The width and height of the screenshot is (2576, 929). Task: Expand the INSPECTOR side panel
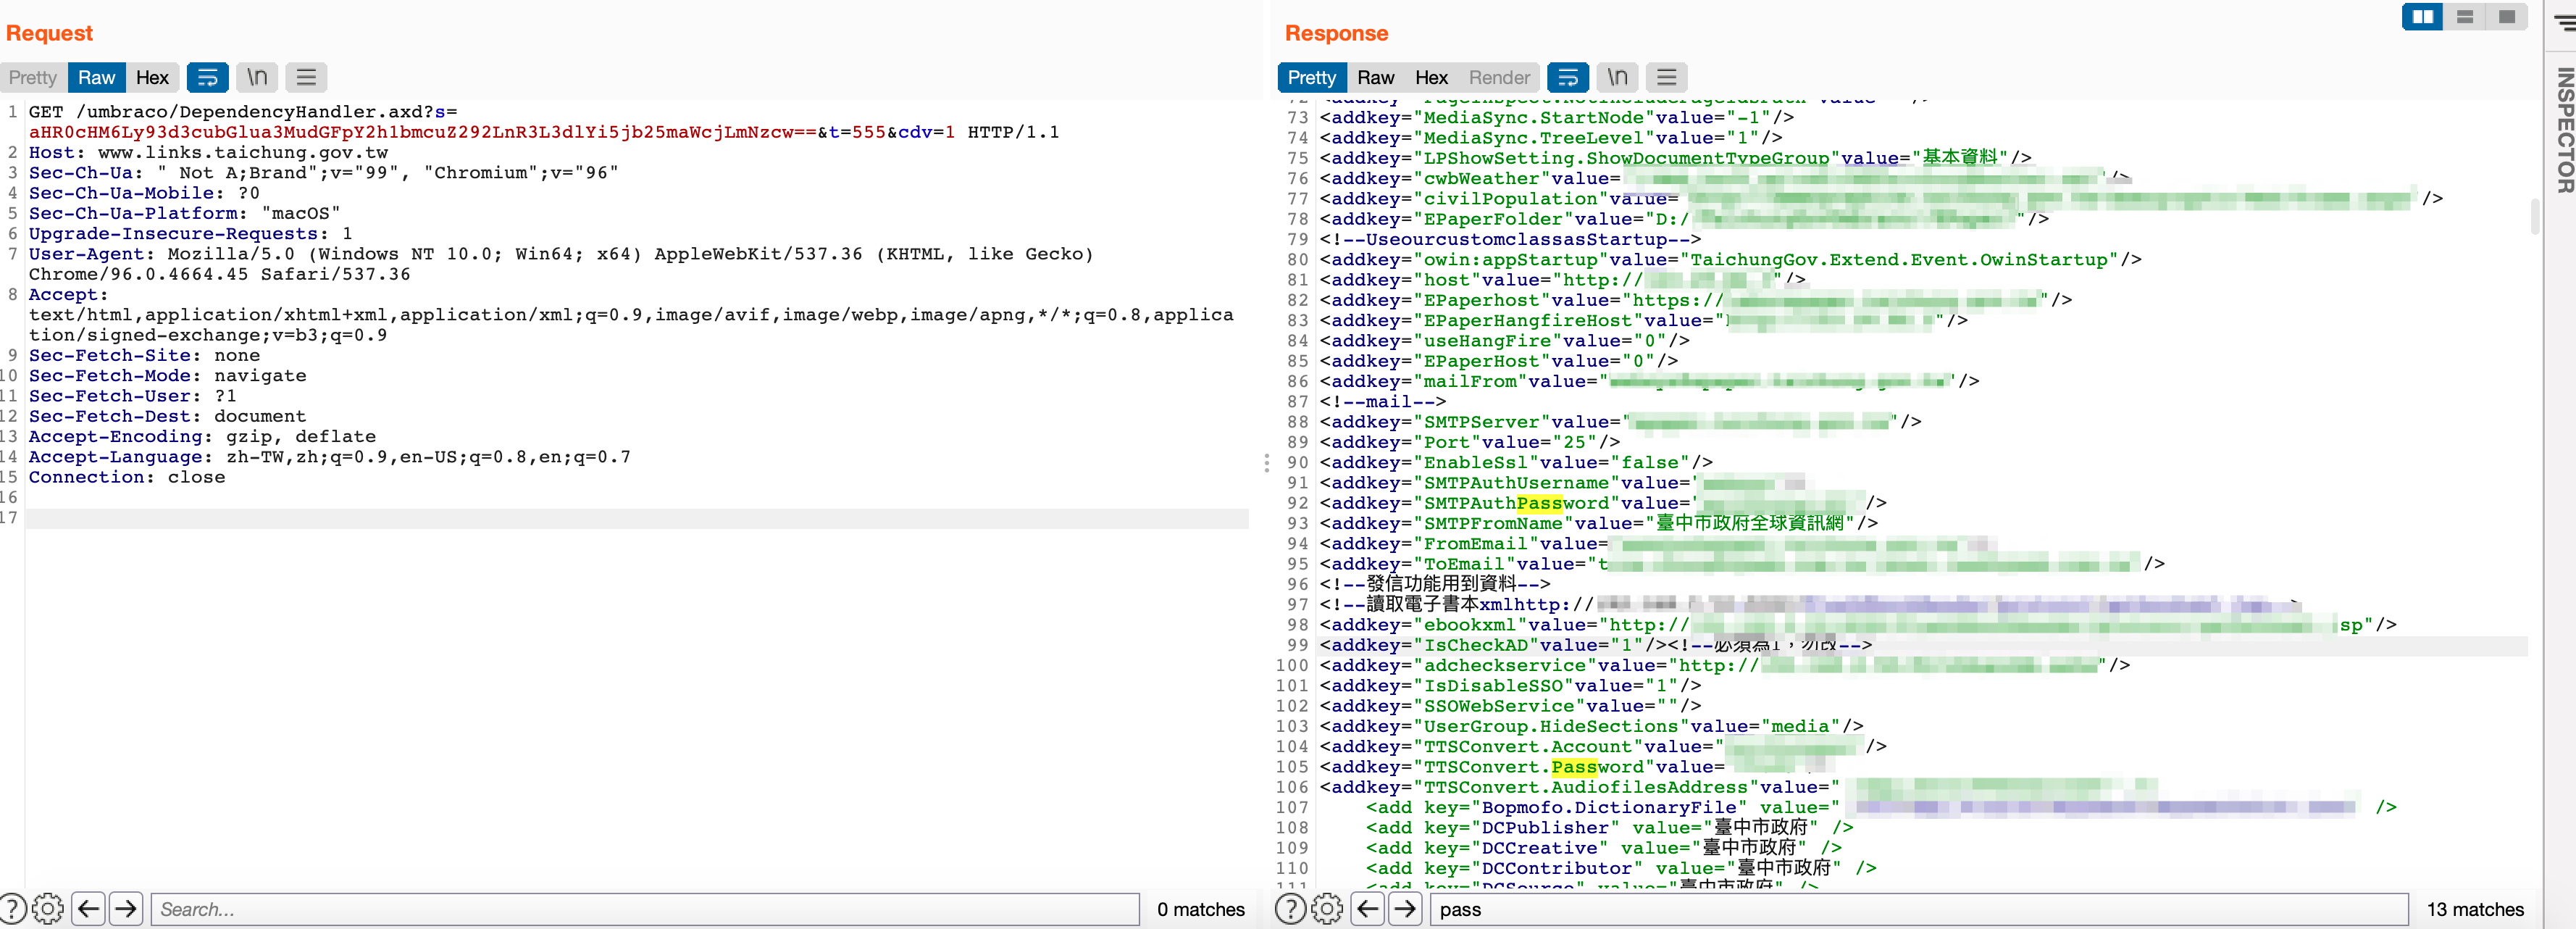pyautogui.click(x=2565, y=130)
